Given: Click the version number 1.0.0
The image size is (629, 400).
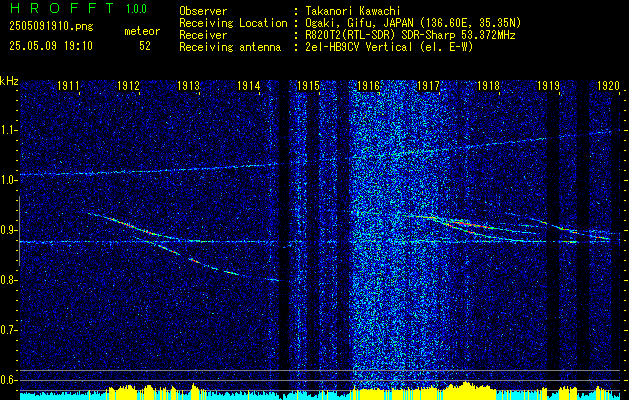Looking at the screenshot, I should (136, 8).
